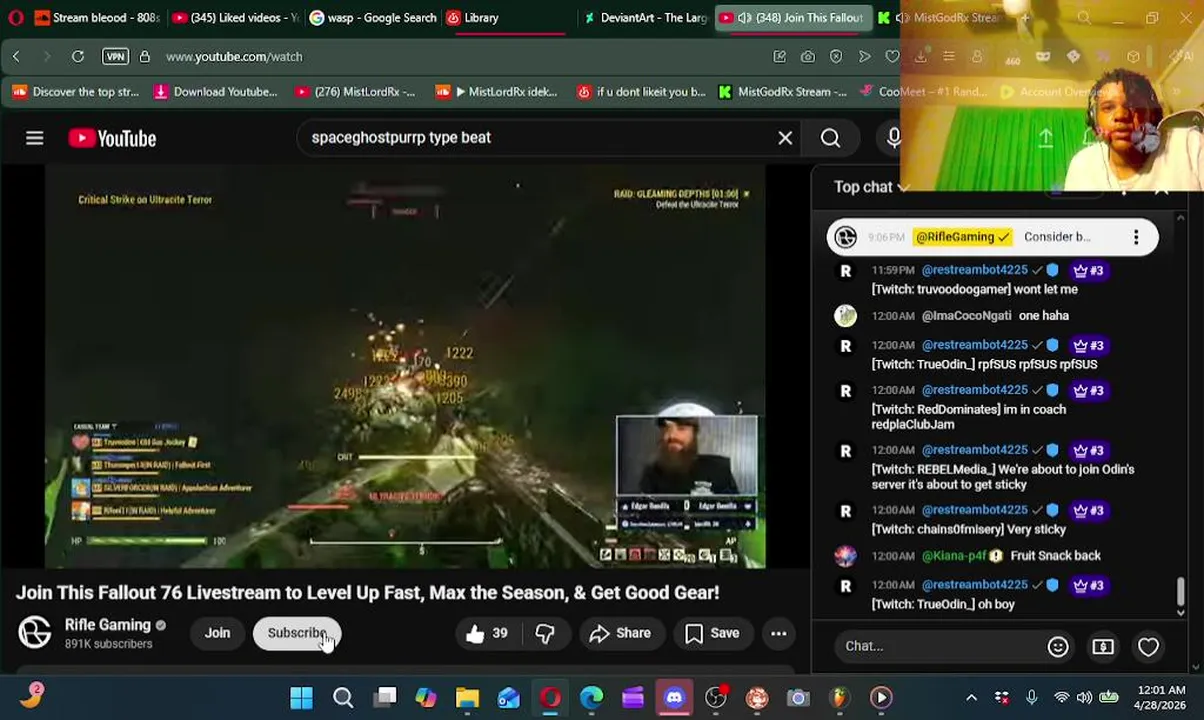Dislike the video with thumbs down
Screen dimensions: 1204x720
[545, 633]
